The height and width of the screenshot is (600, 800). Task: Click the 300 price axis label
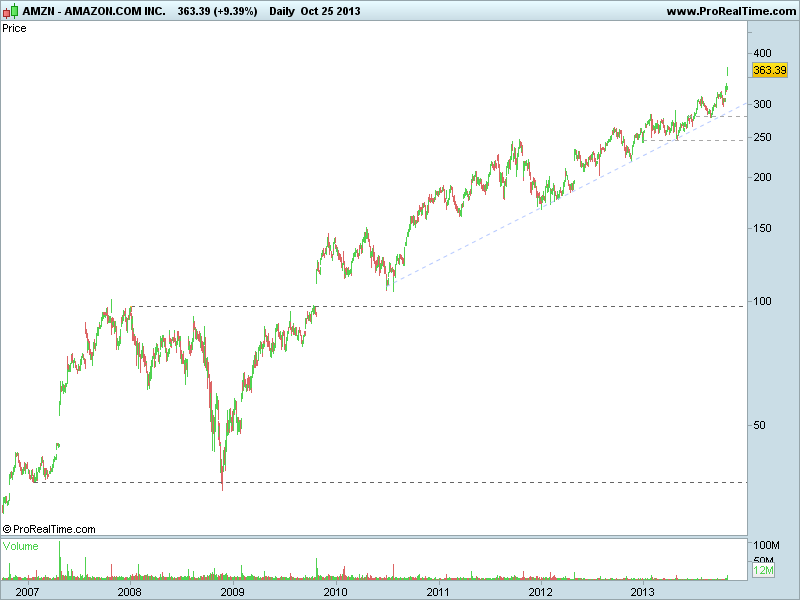coord(762,104)
